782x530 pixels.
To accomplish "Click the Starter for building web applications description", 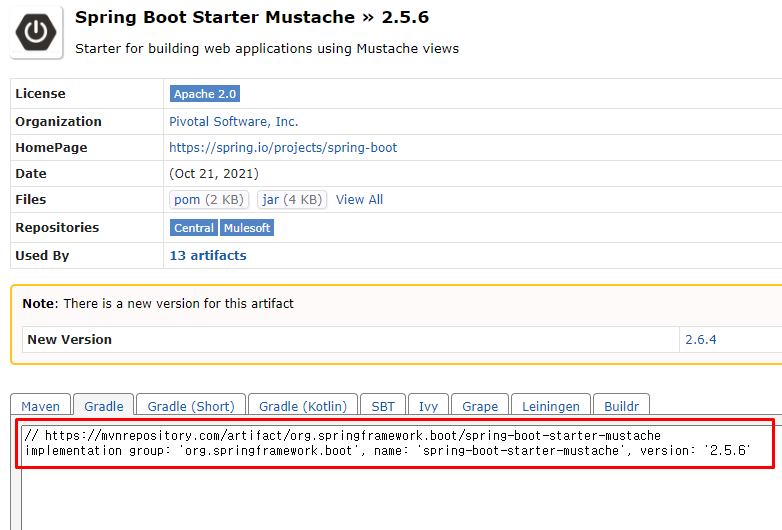I will [267, 49].
